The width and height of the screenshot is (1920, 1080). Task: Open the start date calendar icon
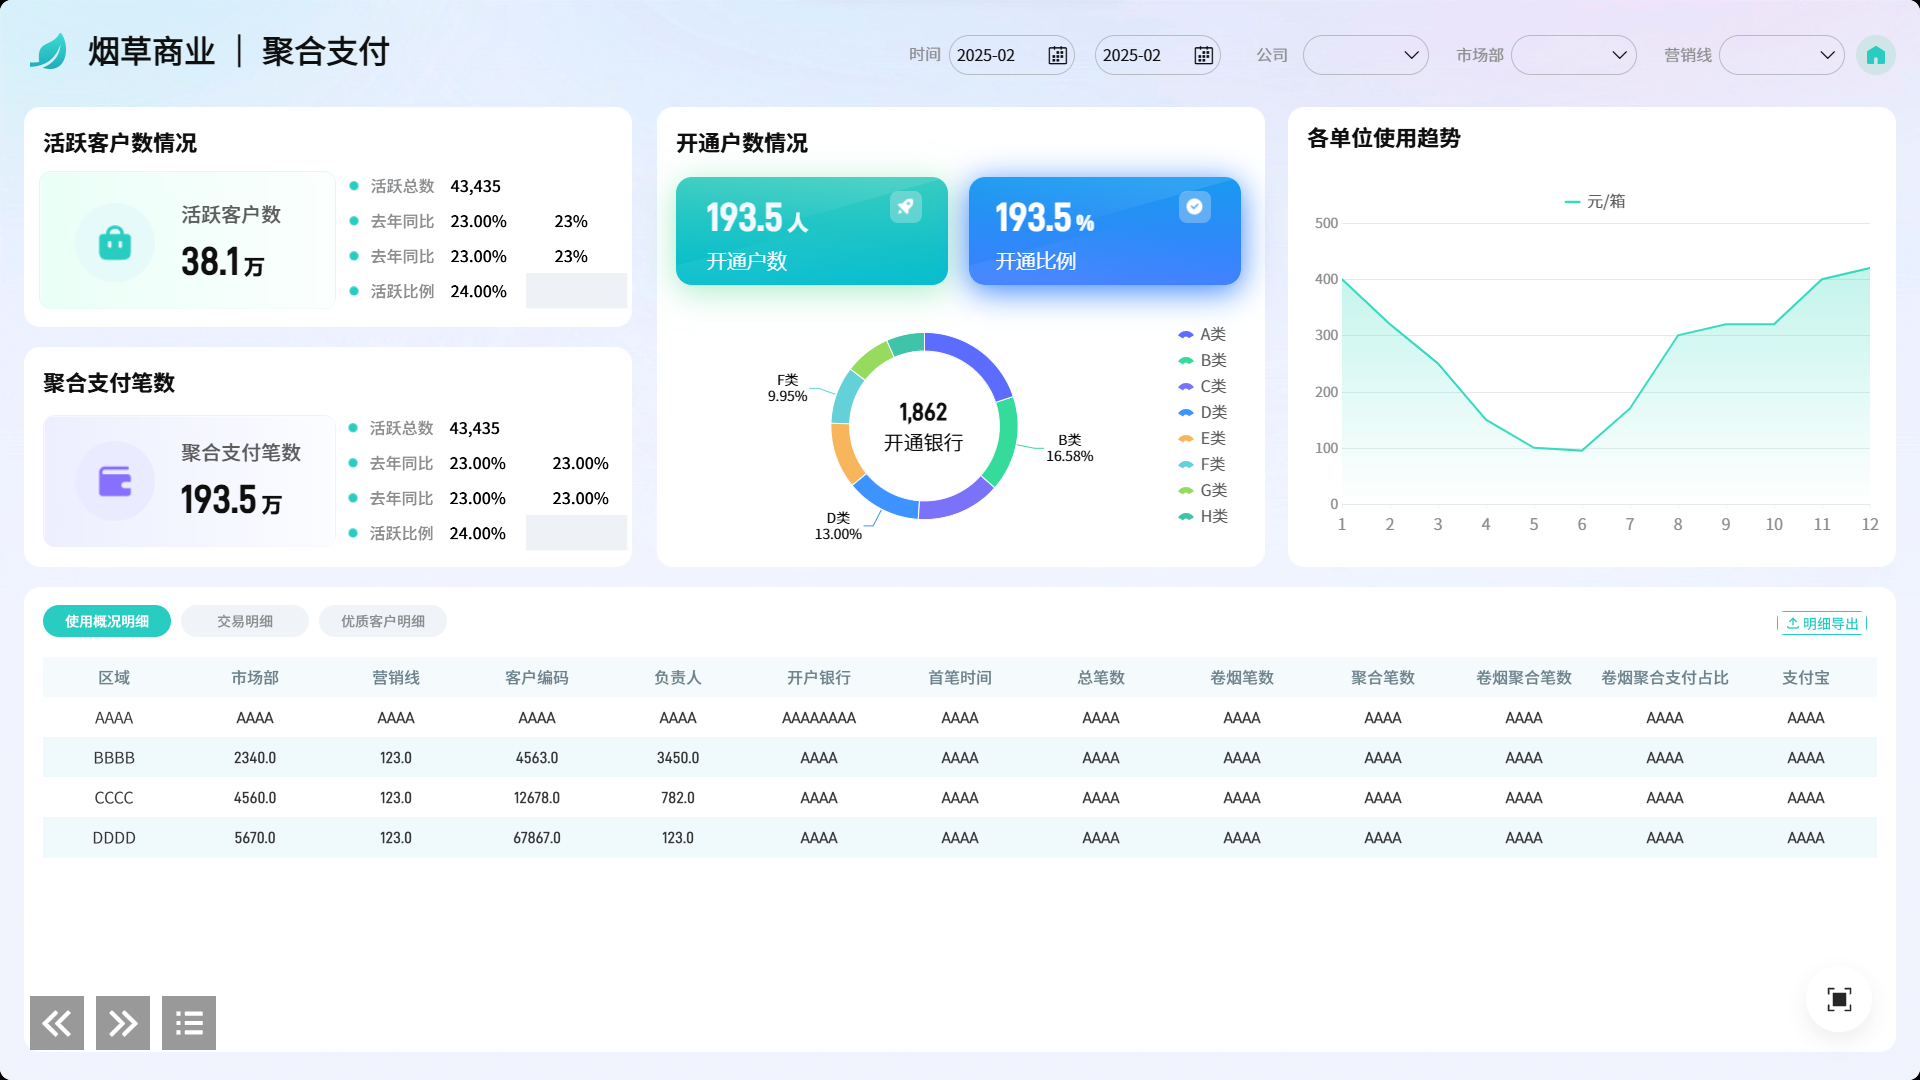pos(1057,55)
